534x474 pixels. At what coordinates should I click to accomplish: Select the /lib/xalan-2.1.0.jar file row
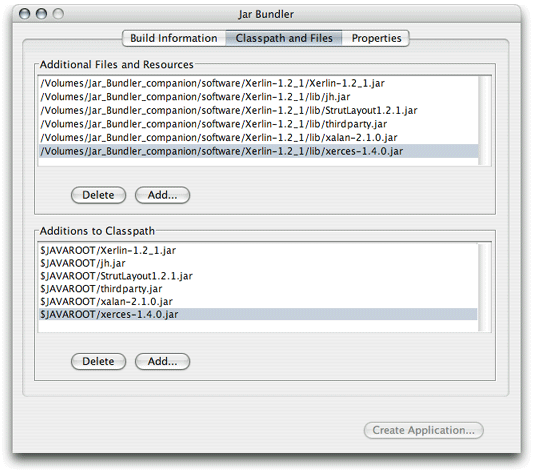pos(258,138)
